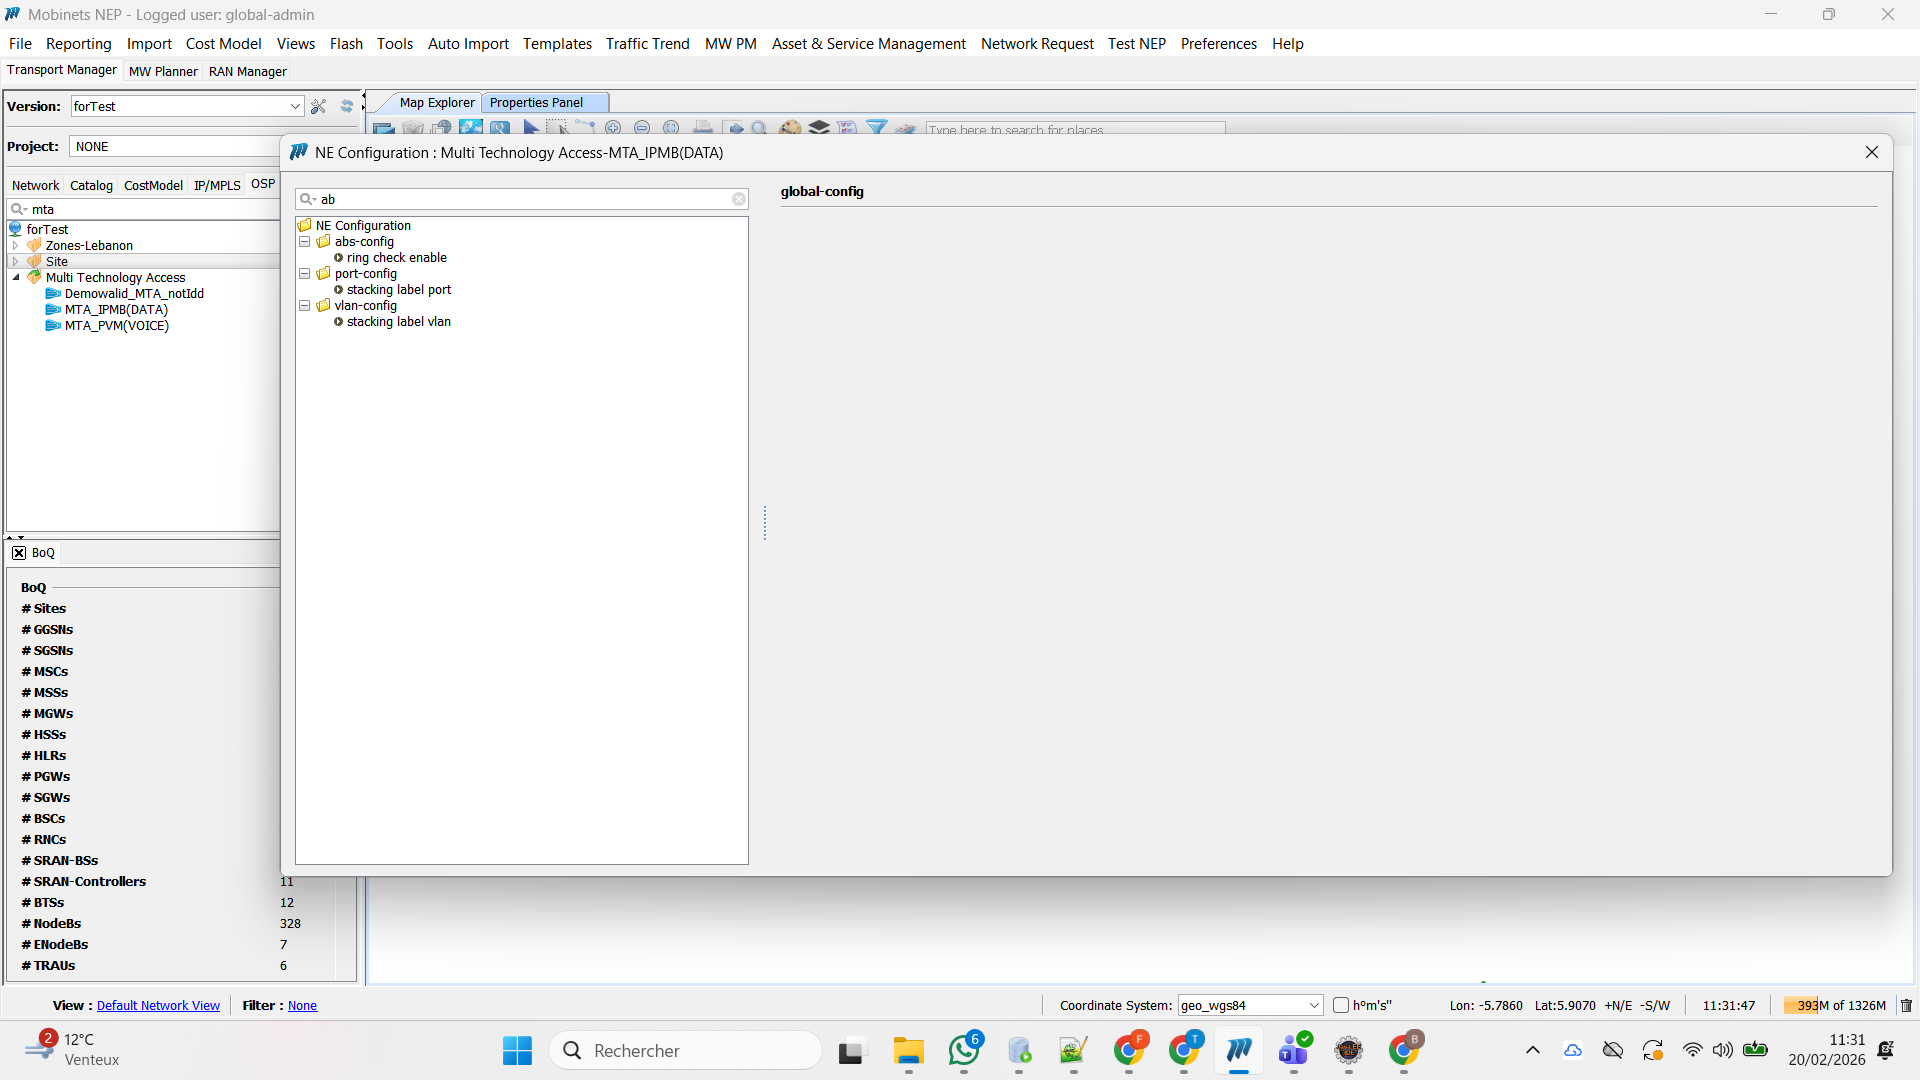Screen dimensions: 1920x1080
Task: Click the Default Network View link
Action: tap(158, 1005)
